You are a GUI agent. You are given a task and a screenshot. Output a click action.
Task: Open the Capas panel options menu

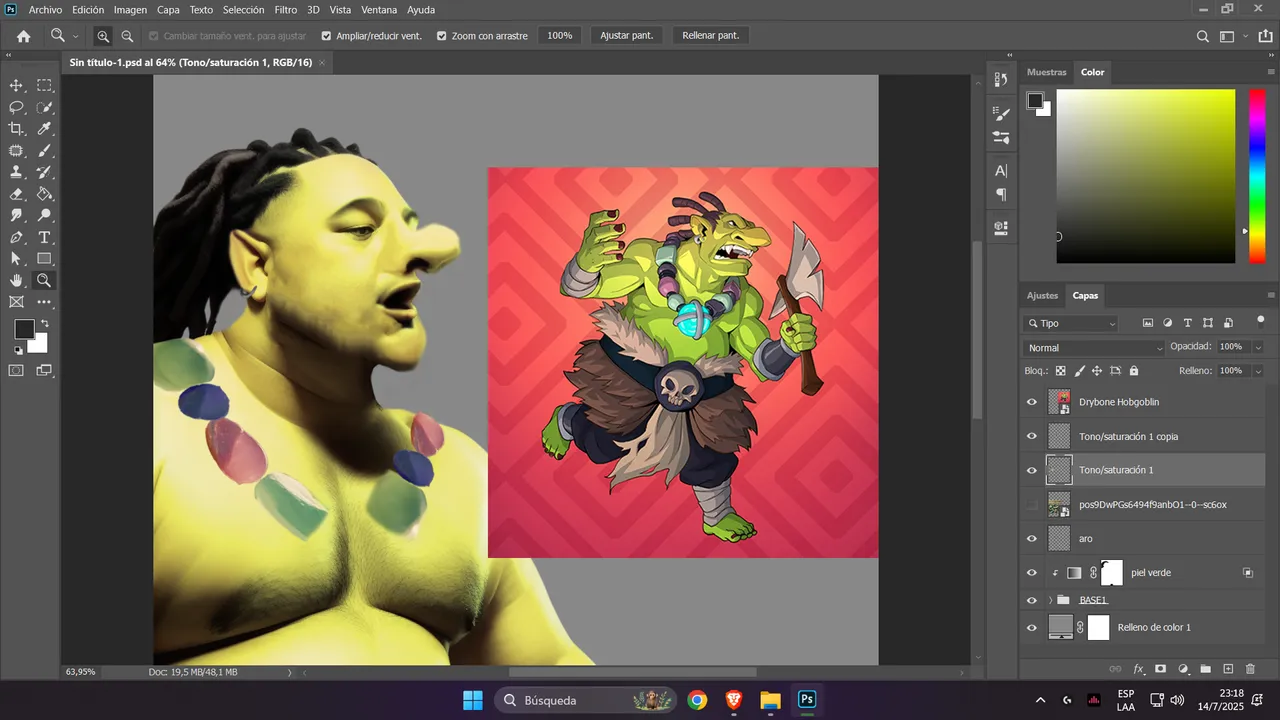[1271, 295]
